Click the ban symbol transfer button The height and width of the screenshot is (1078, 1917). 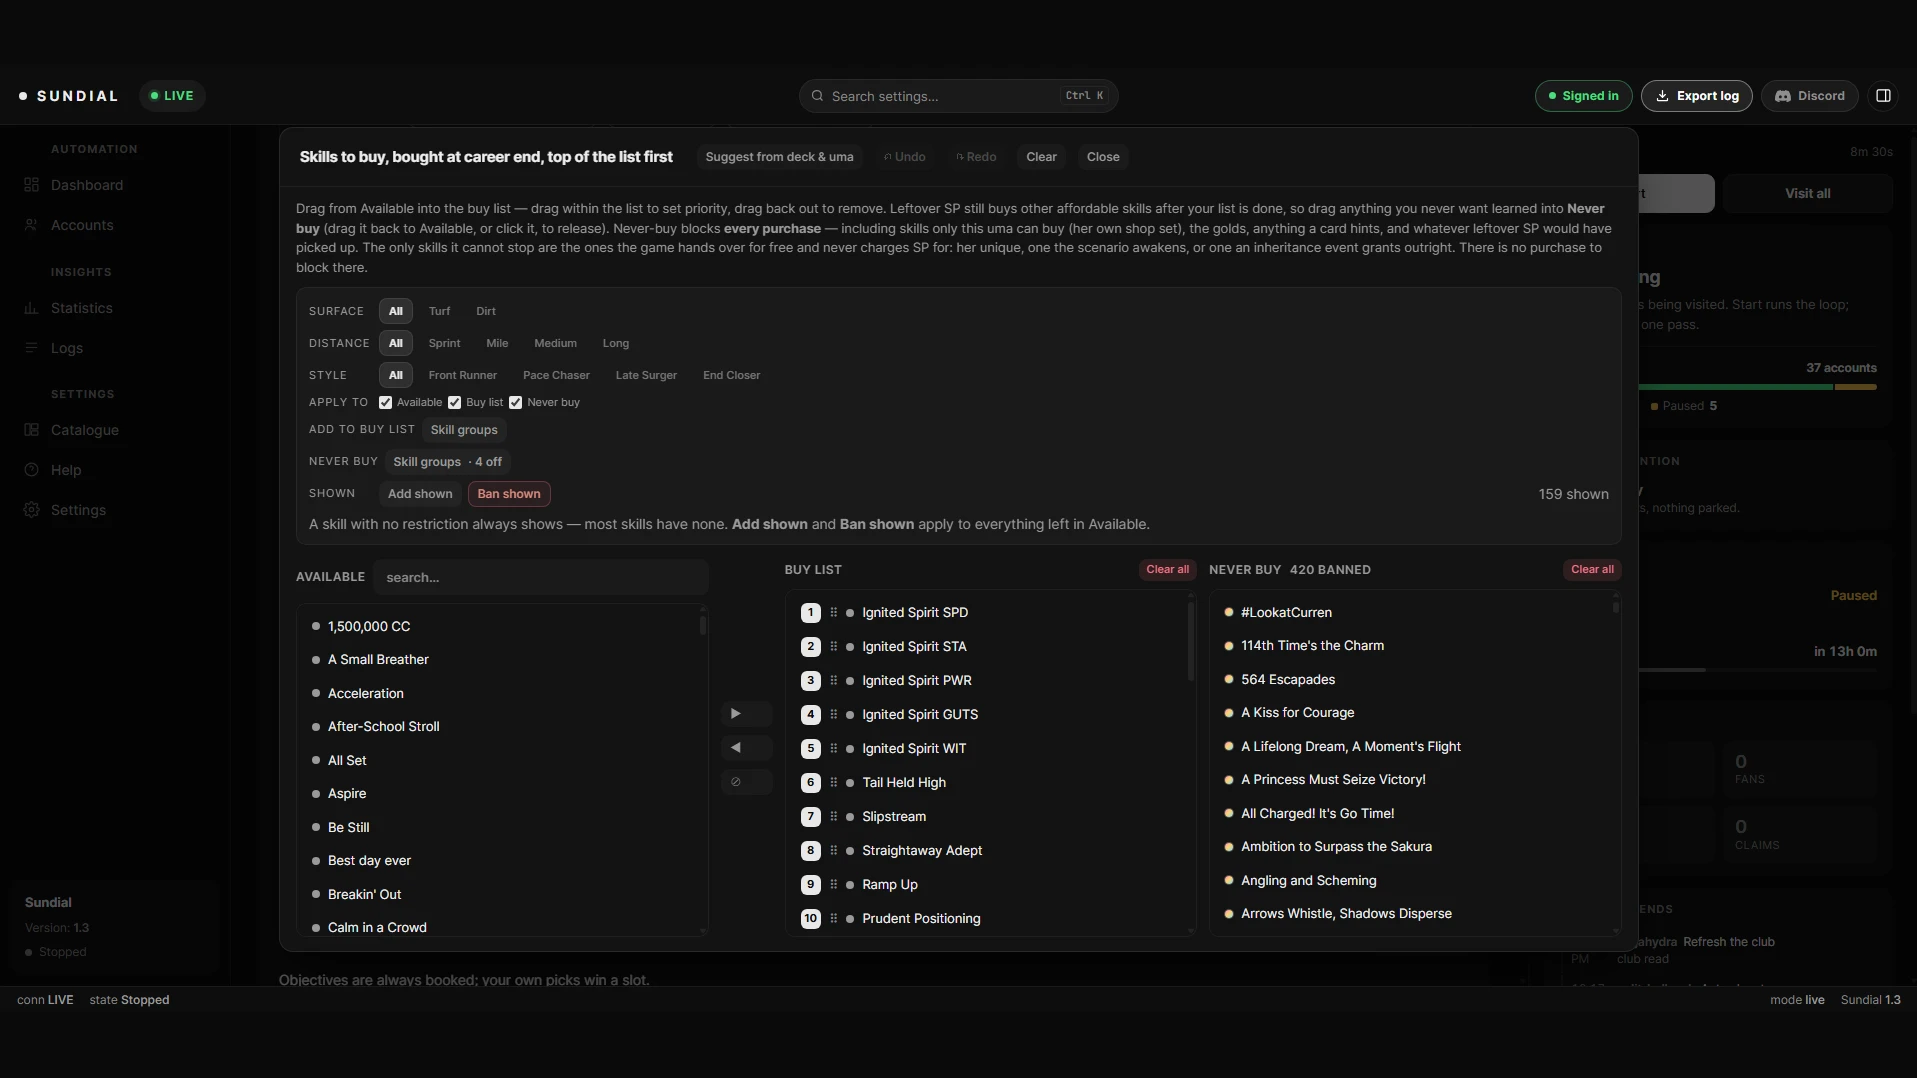tap(746, 782)
